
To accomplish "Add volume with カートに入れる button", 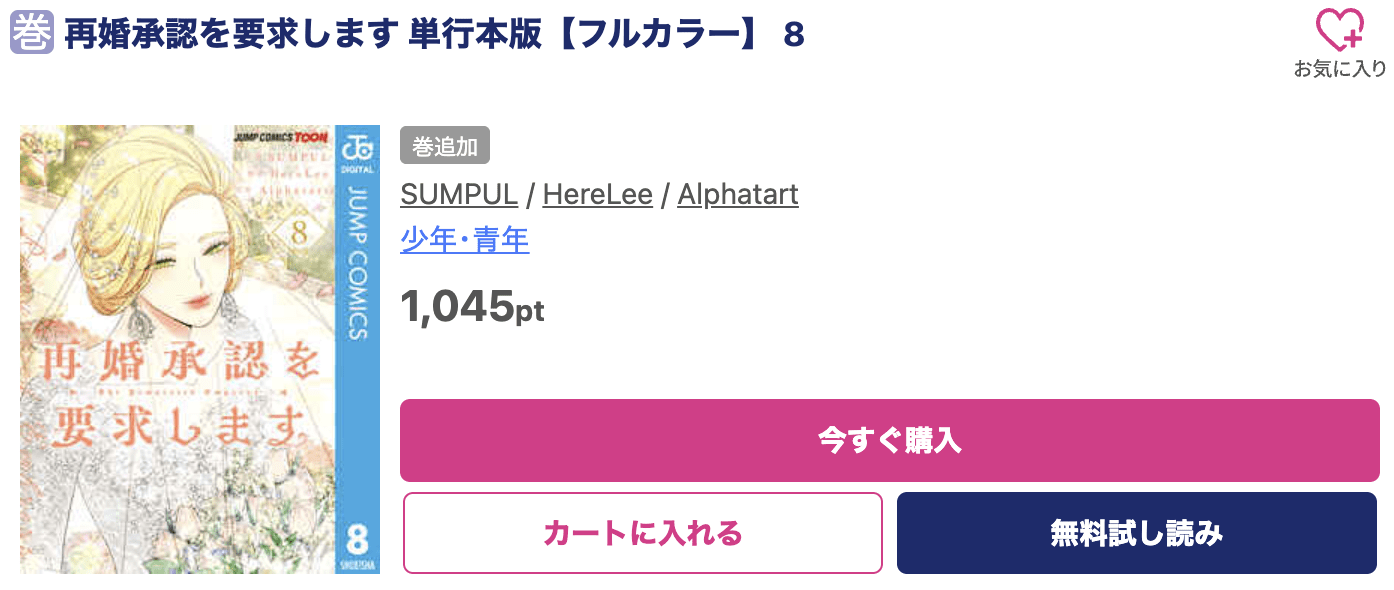I will pos(643,533).
